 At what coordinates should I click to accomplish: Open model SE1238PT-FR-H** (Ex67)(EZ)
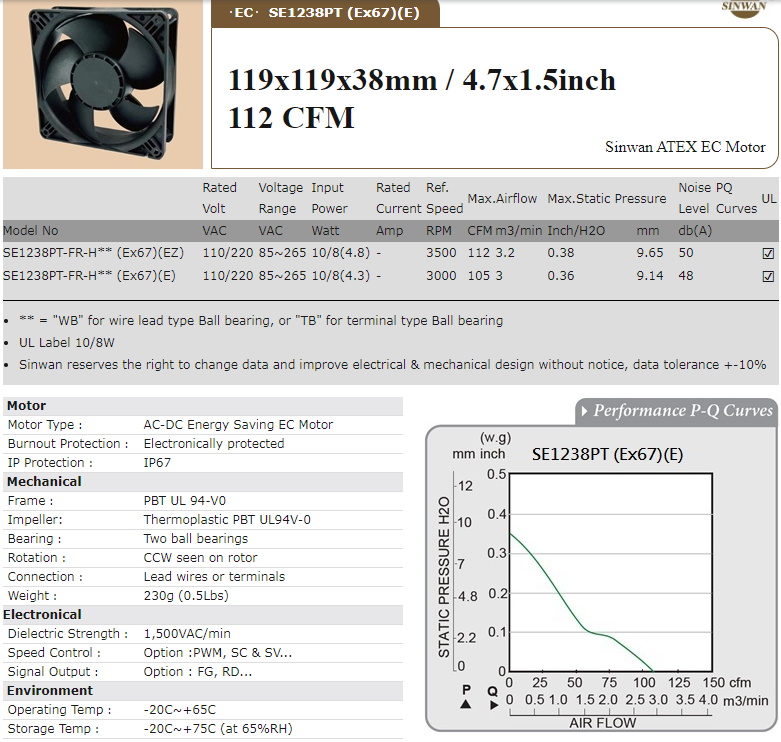click(93, 254)
